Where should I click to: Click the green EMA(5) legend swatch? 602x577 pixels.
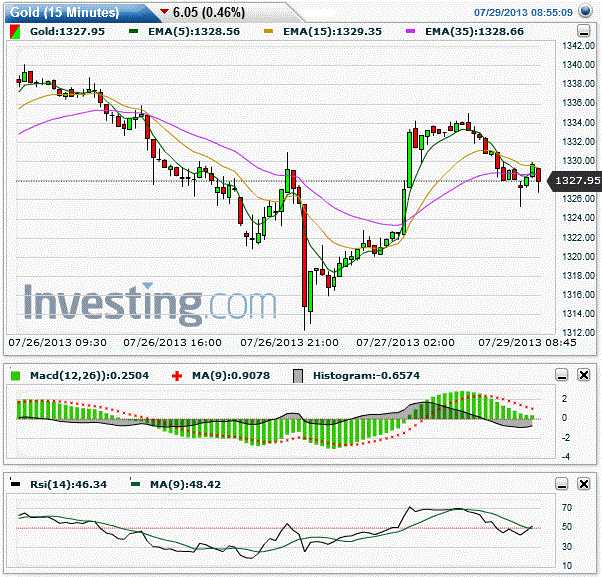point(134,31)
